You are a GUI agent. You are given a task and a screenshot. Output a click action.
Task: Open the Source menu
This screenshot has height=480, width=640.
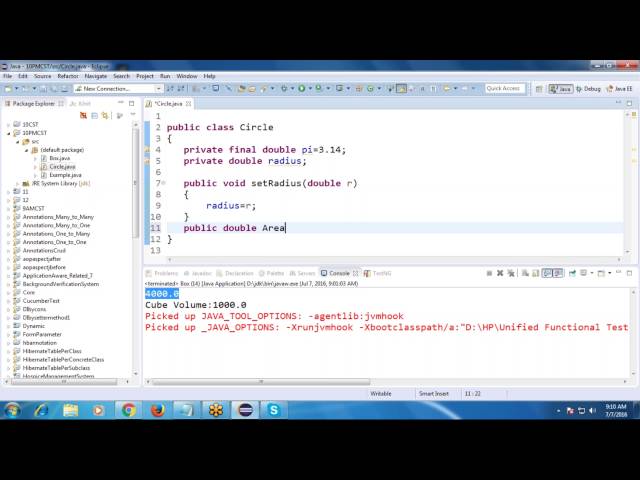(42, 76)
